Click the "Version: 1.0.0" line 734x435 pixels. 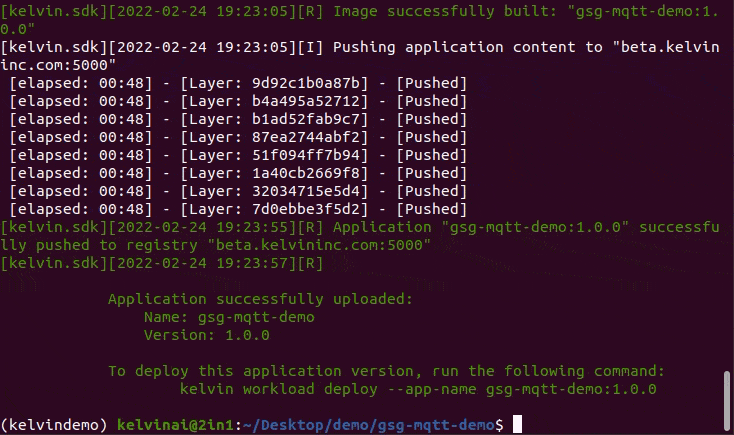coord(202,335)
